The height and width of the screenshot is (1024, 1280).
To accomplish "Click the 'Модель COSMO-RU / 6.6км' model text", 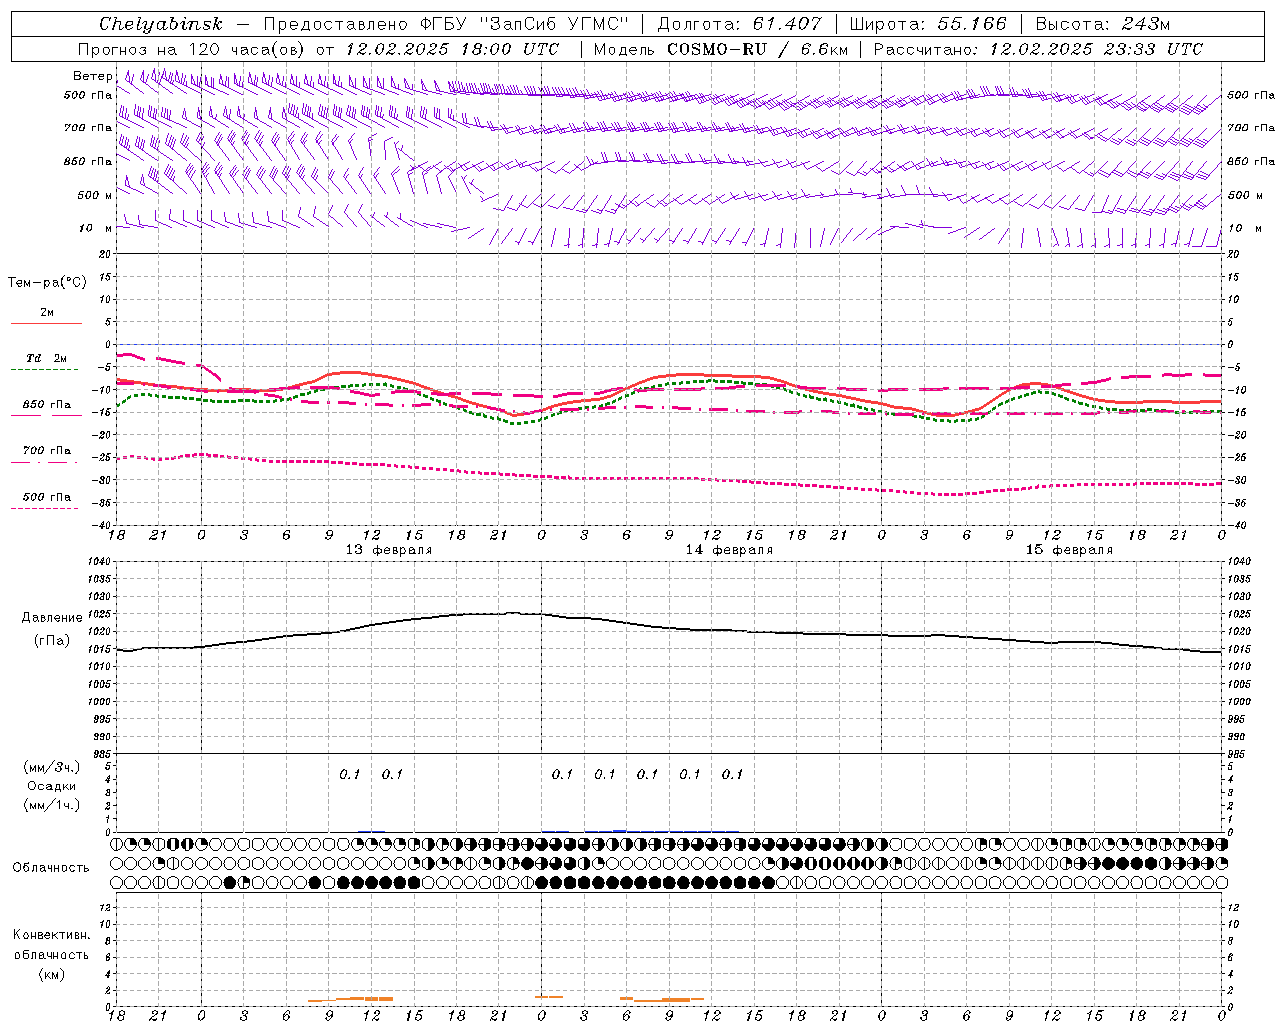I will (720, 49).
